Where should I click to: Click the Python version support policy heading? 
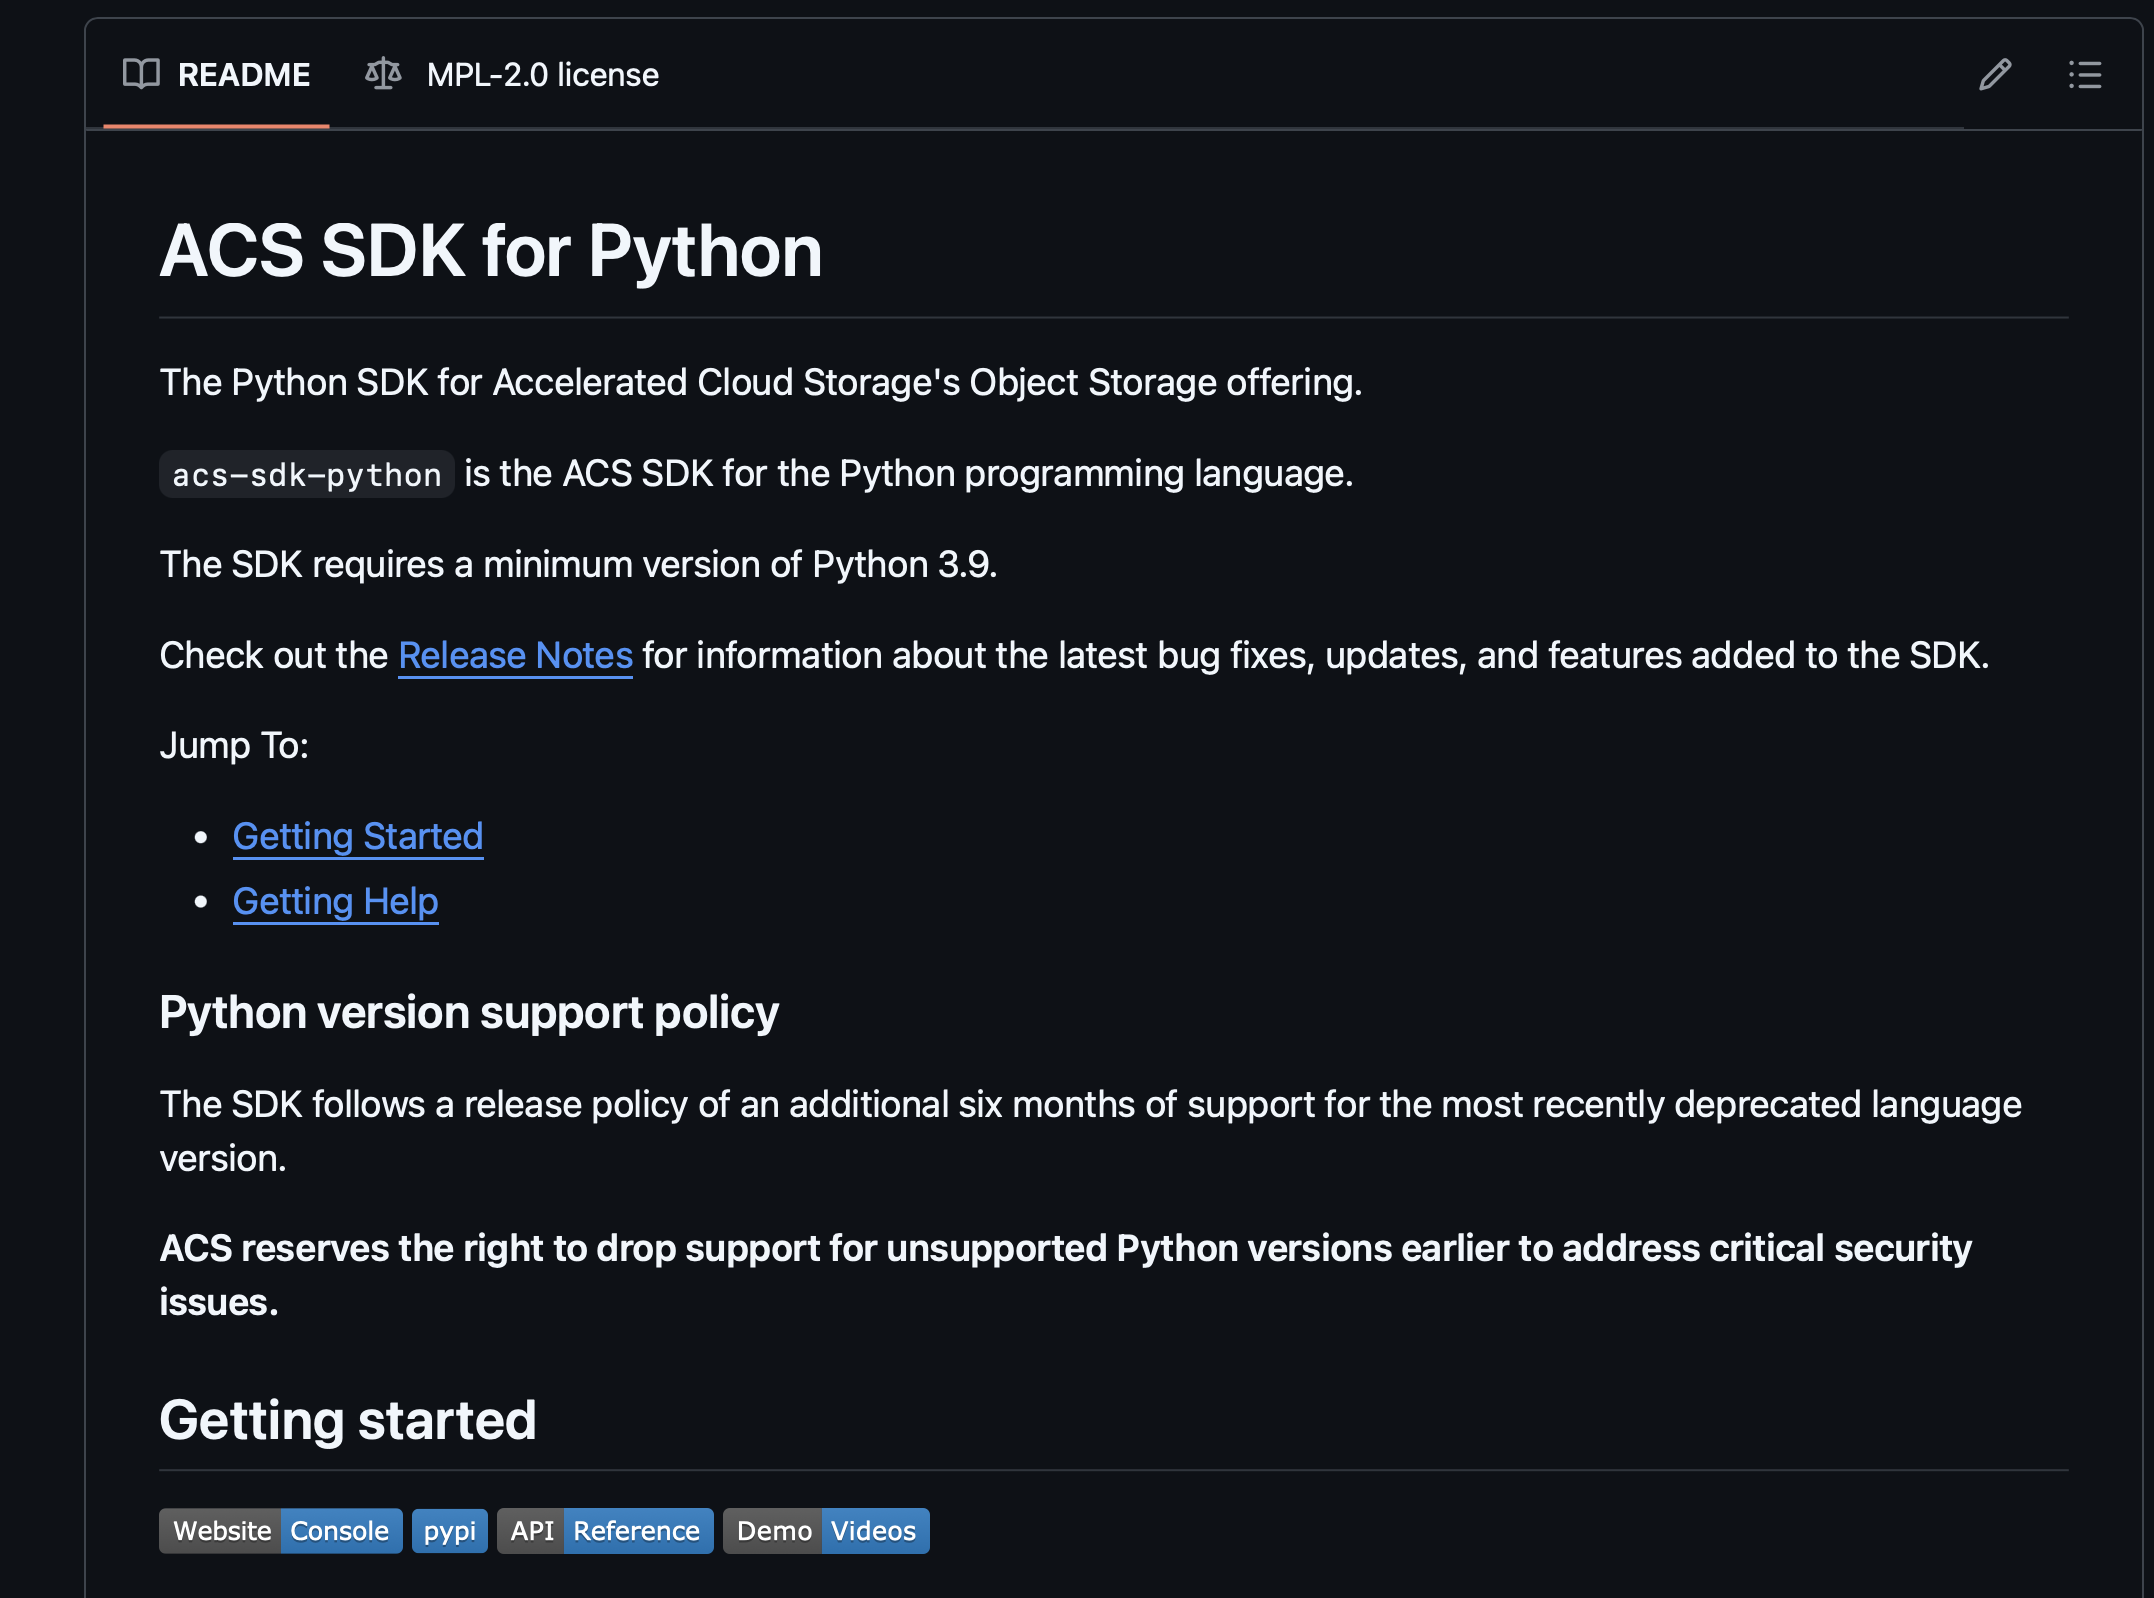(x=468, y=1013)
